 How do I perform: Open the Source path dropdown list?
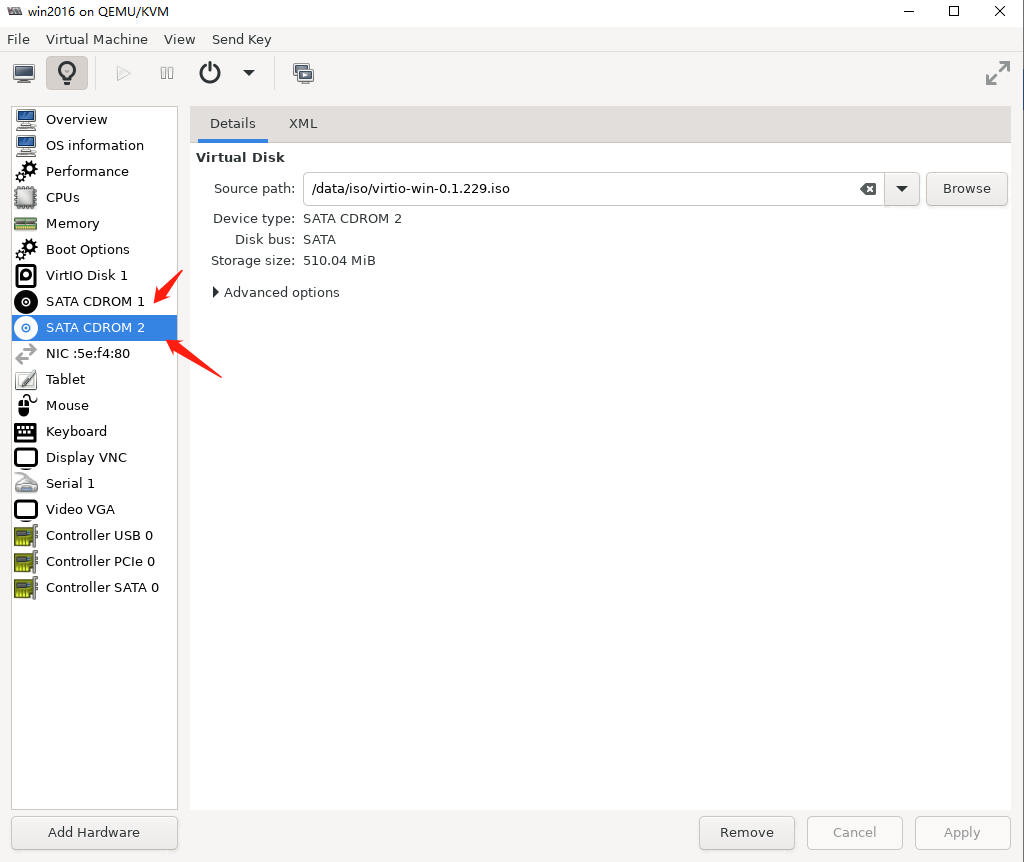click(x=902, y=189)
